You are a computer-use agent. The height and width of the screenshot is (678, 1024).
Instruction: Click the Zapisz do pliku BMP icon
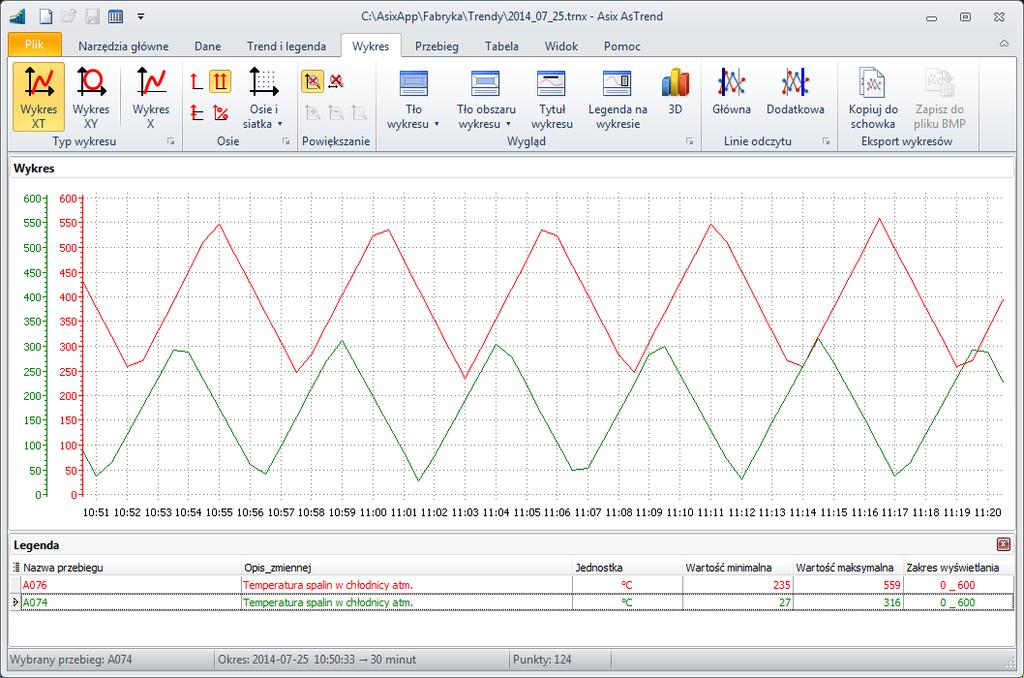point(940,97)
